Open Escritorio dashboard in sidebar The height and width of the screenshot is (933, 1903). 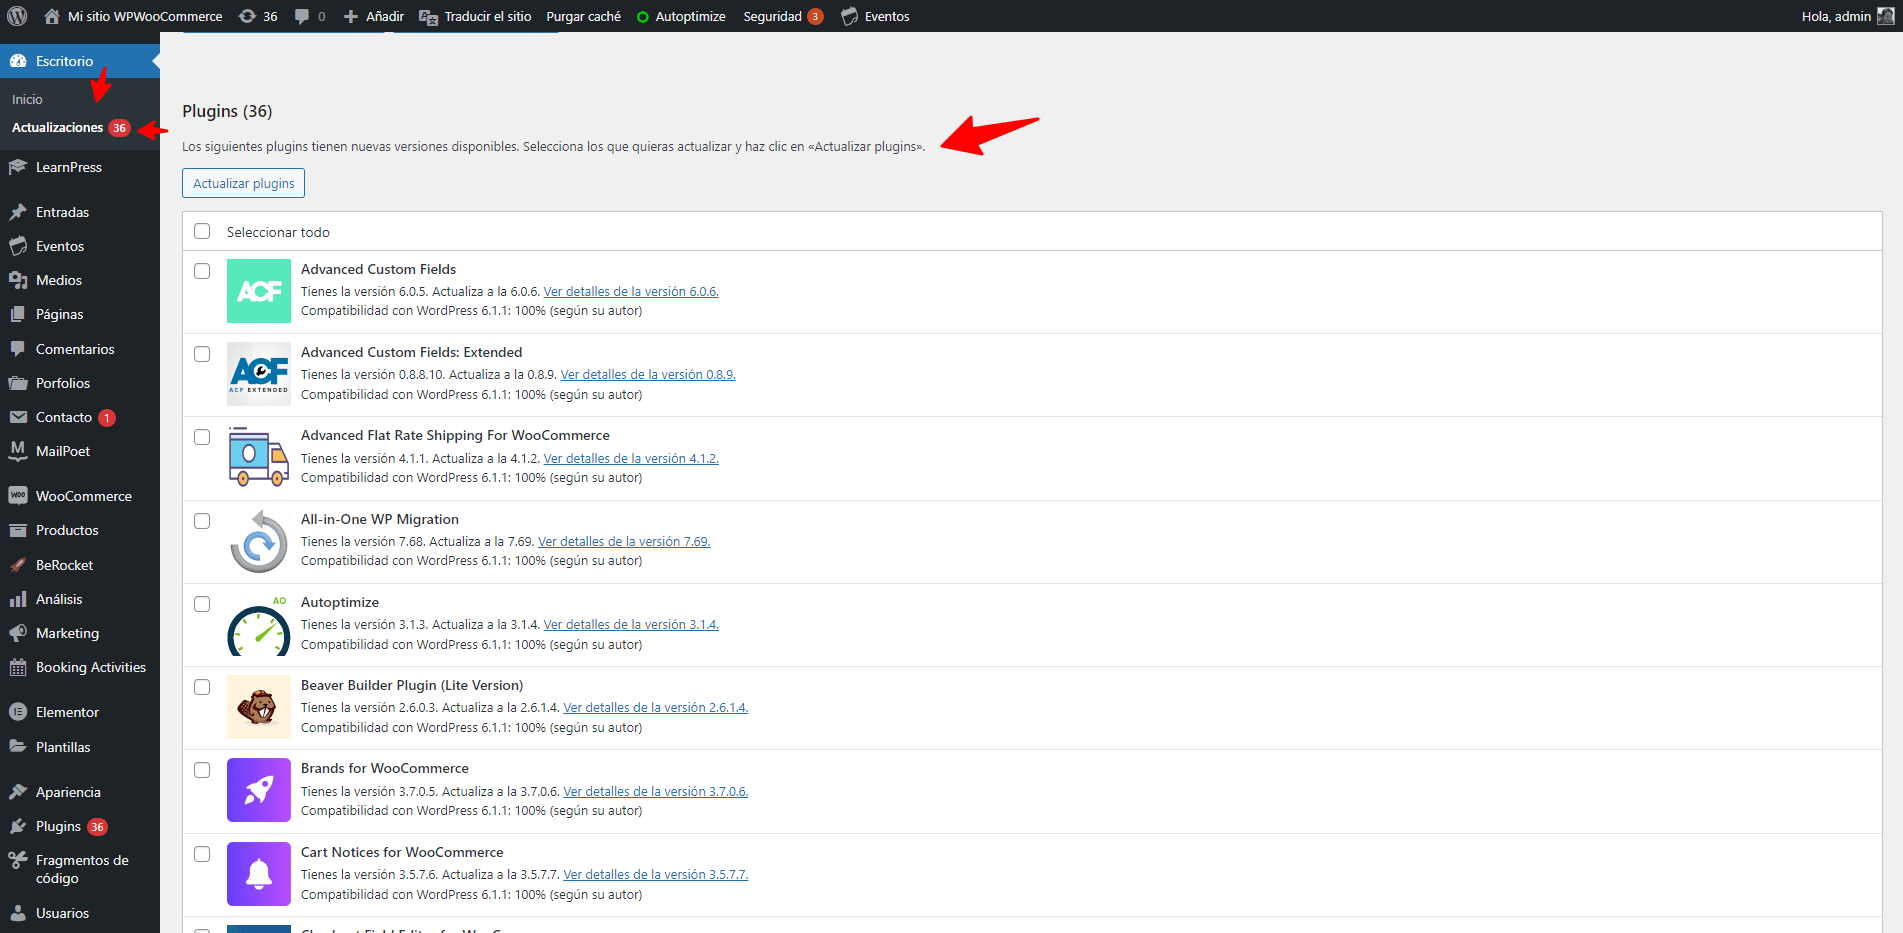point(80,61)
